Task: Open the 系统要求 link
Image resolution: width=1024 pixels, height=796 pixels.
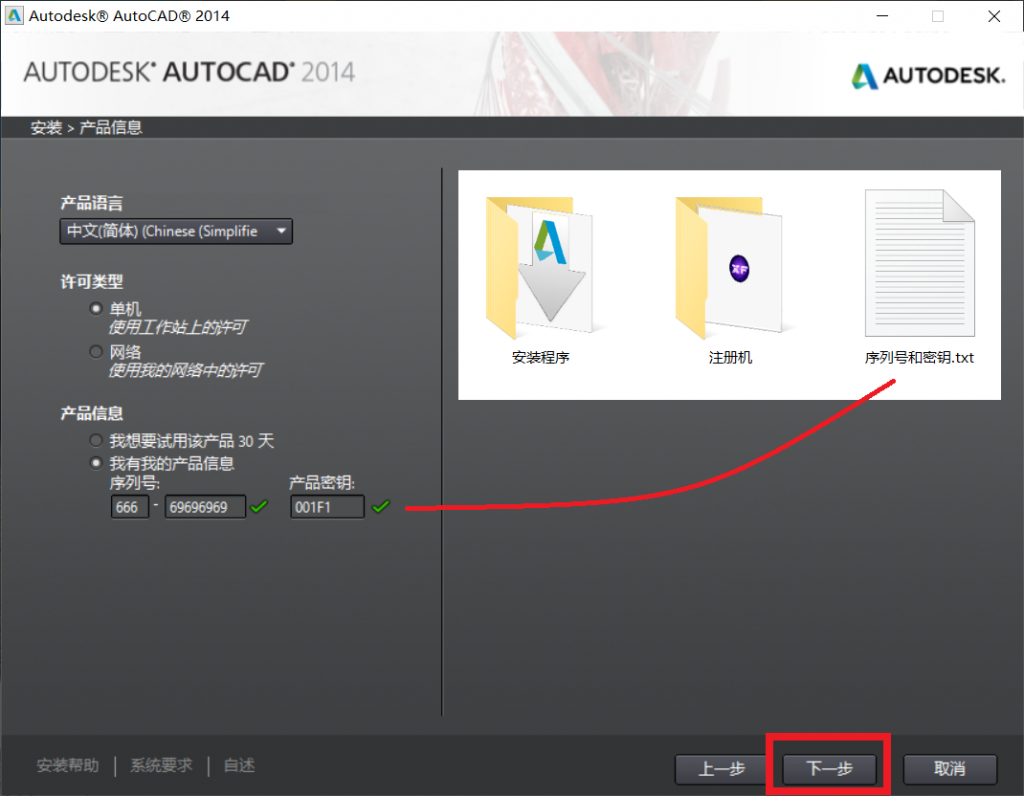Action: pyautogui.click(x=161, y=765)
